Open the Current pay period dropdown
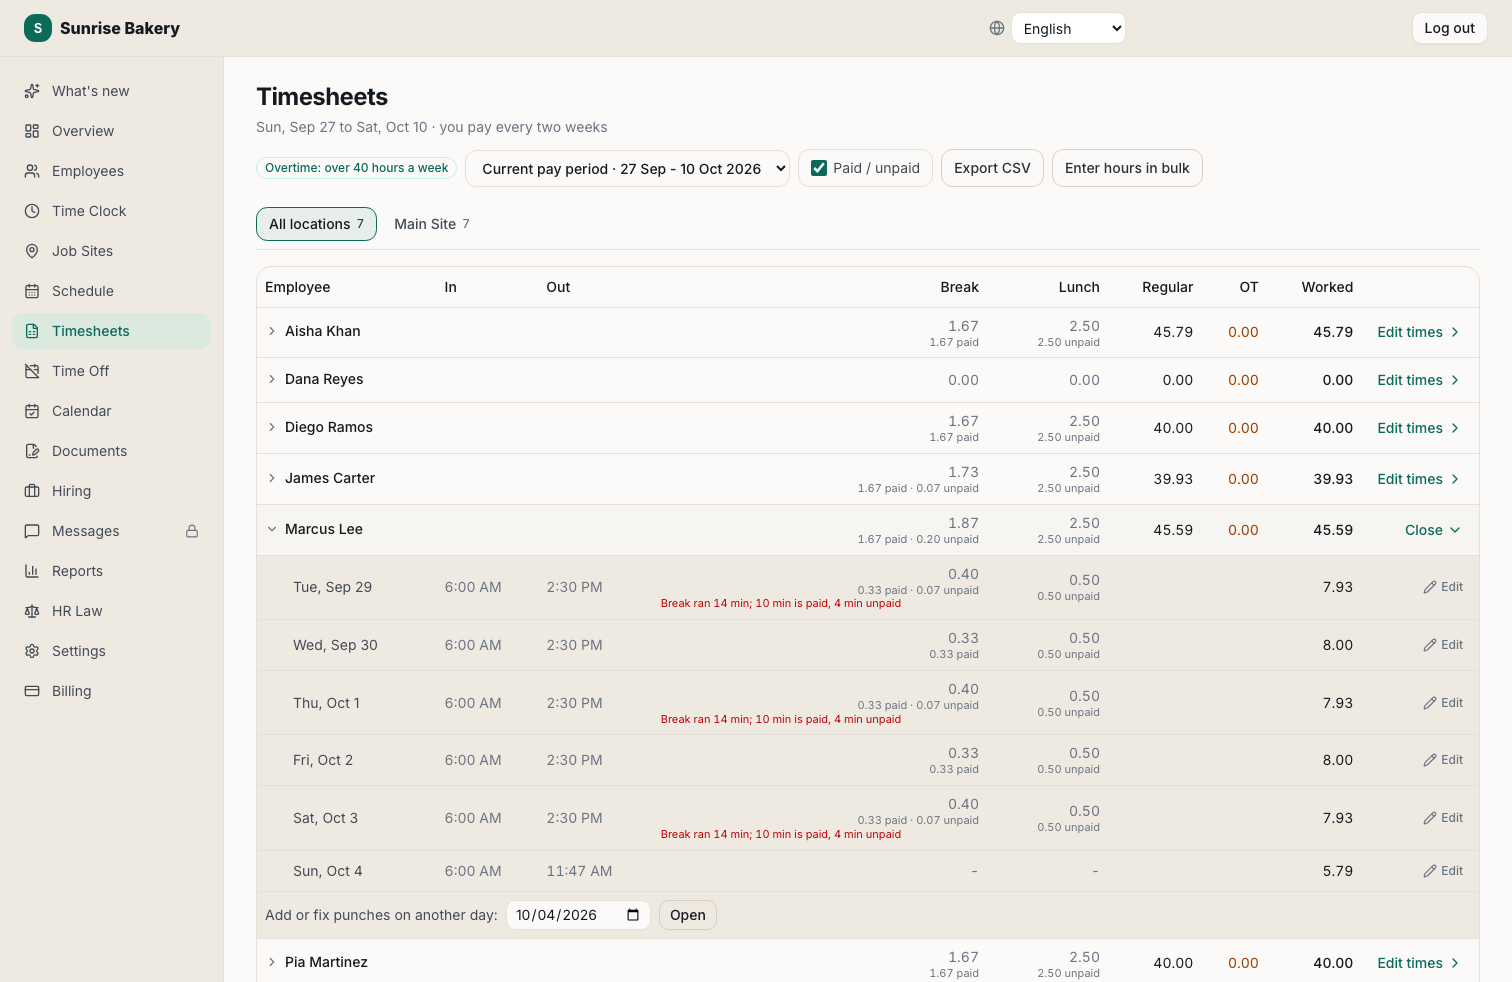The image size is (1512, 982). 627,168
